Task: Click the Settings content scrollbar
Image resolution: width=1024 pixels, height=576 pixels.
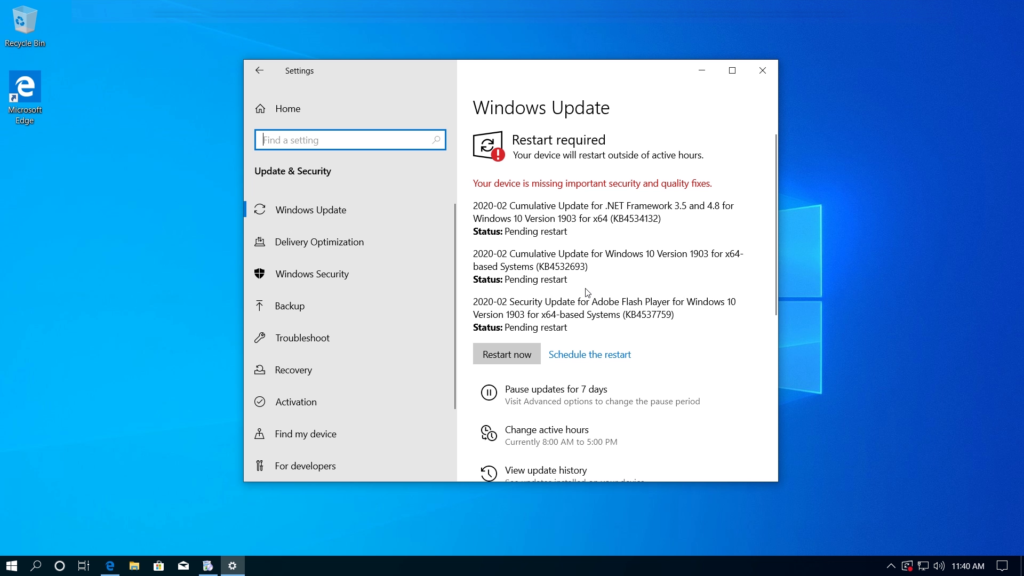Action: (776, 225)
